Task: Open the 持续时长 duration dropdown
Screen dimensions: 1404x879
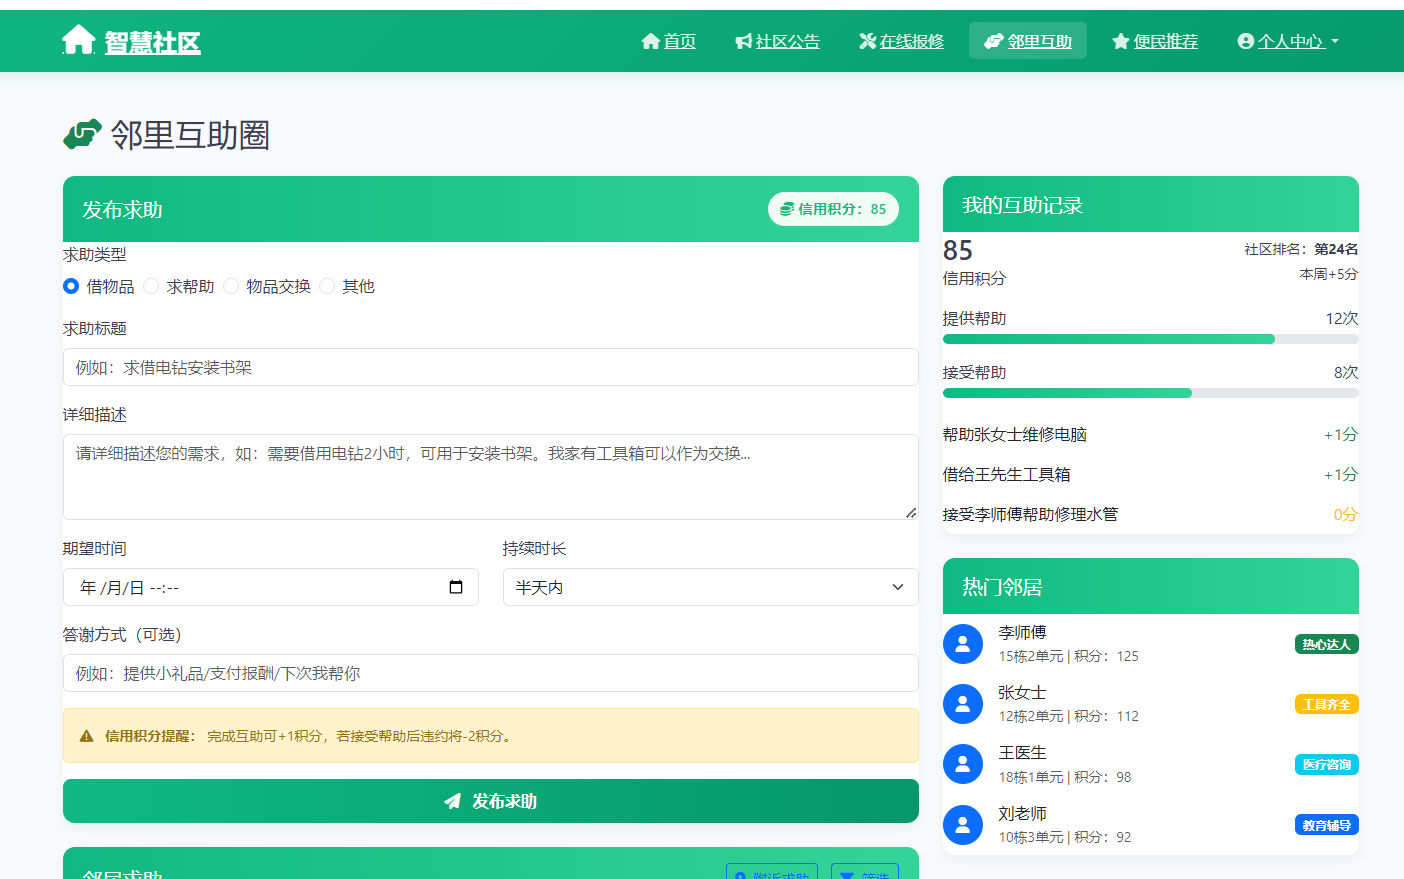Action: coord(710,587)
